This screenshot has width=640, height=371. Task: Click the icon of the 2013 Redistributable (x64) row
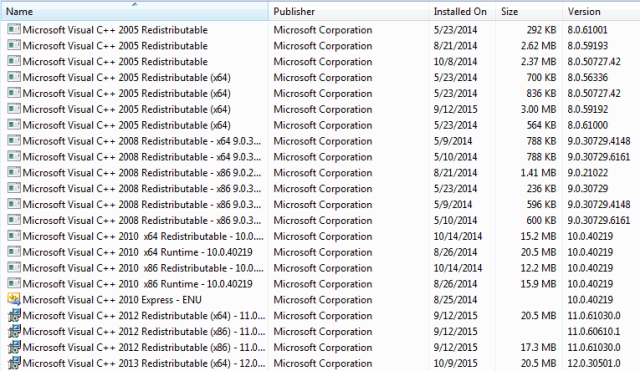[14, 363]
